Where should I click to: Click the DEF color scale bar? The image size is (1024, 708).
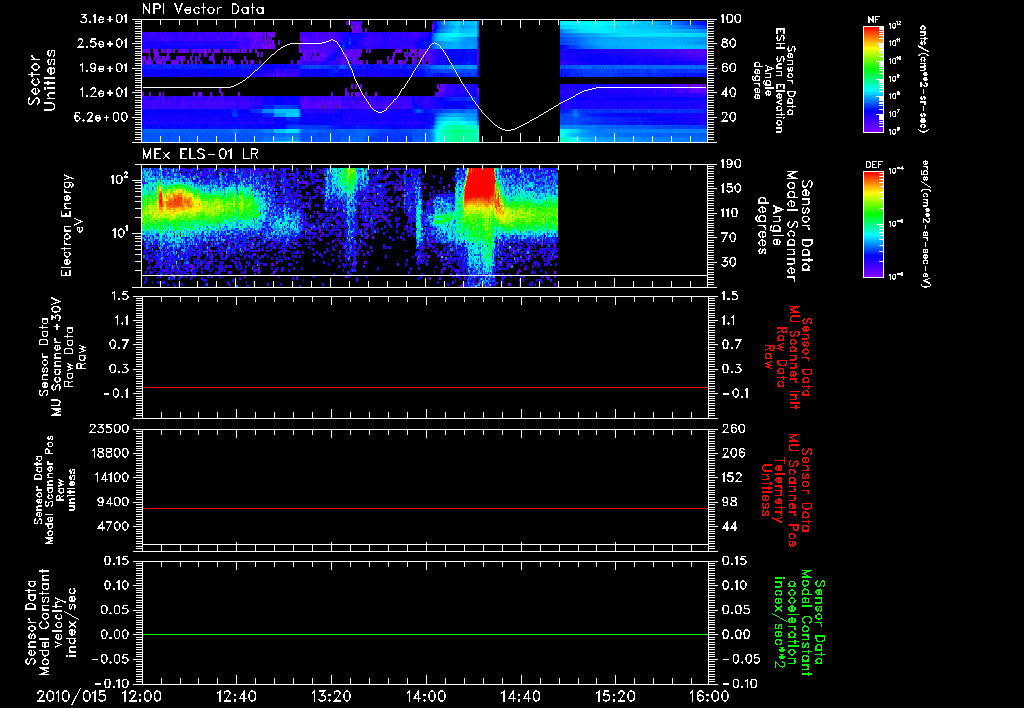point(874,224)
